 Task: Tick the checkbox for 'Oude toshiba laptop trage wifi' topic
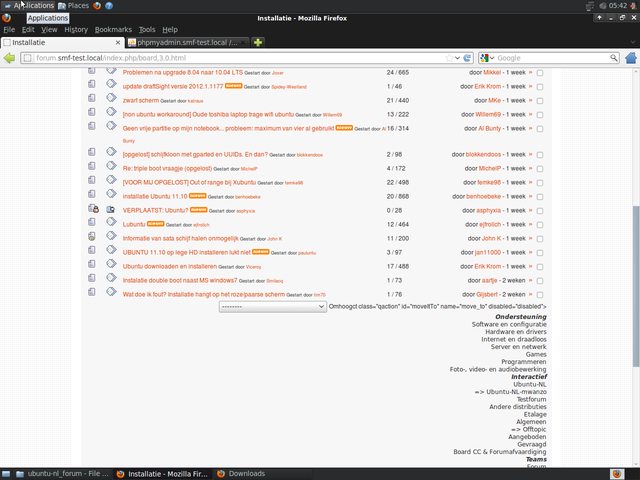540,115
